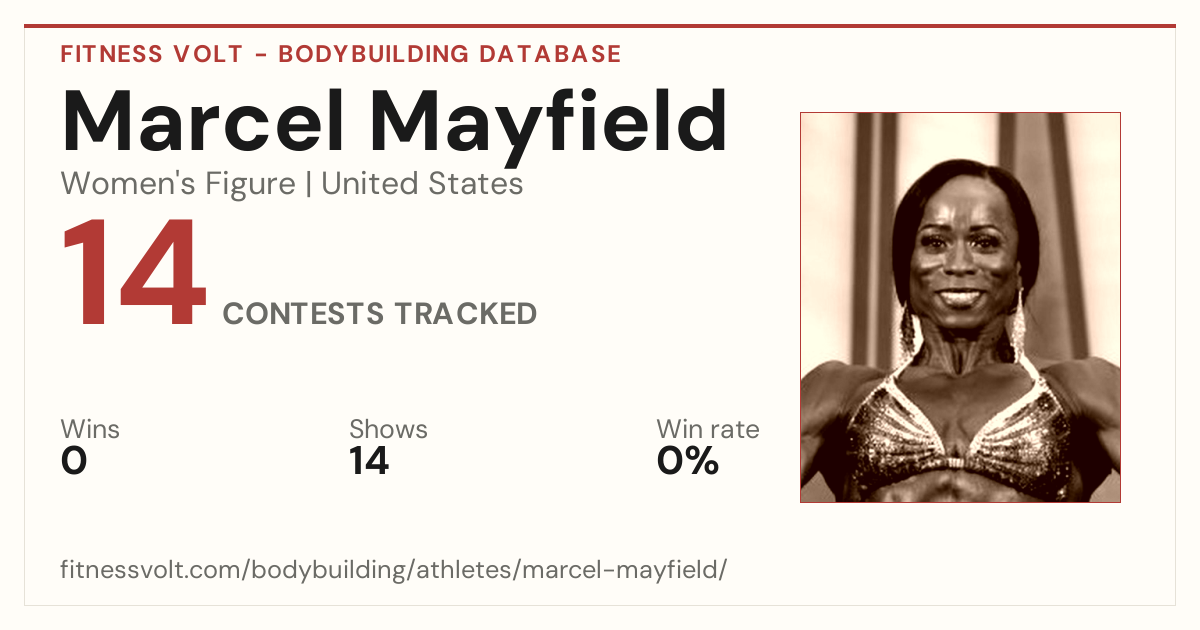Viewport: 1200px width, 630px height.
Task: Click the large red number 14
Action: pyautogui.click(x=134, y=275)
